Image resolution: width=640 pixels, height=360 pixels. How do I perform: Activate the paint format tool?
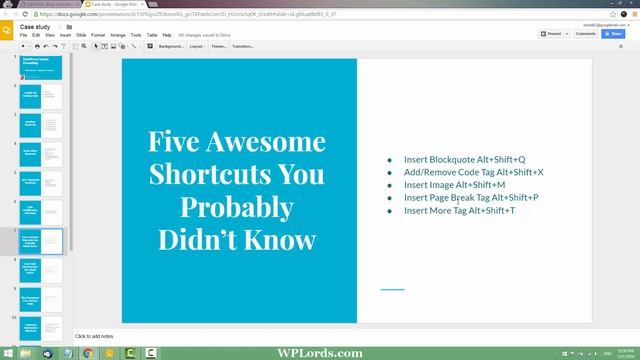pos(63,47)
